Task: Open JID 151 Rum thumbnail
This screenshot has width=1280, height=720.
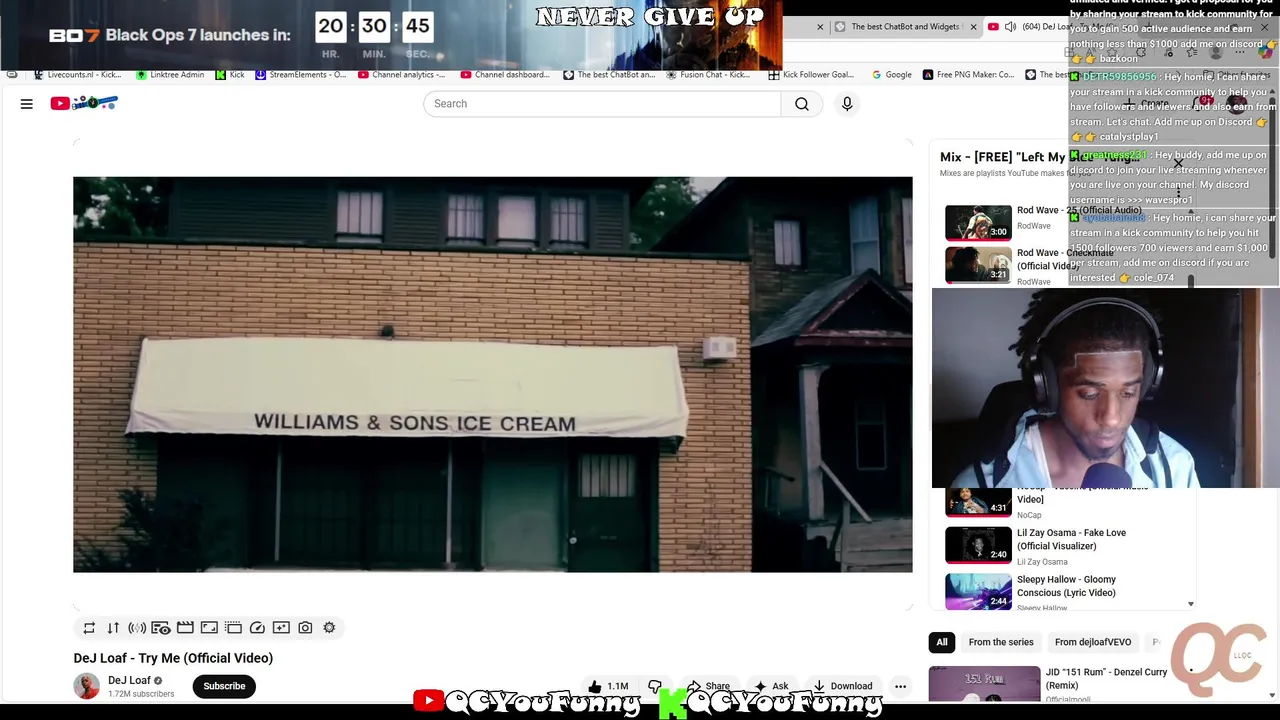Action: [x=984, y=684]
